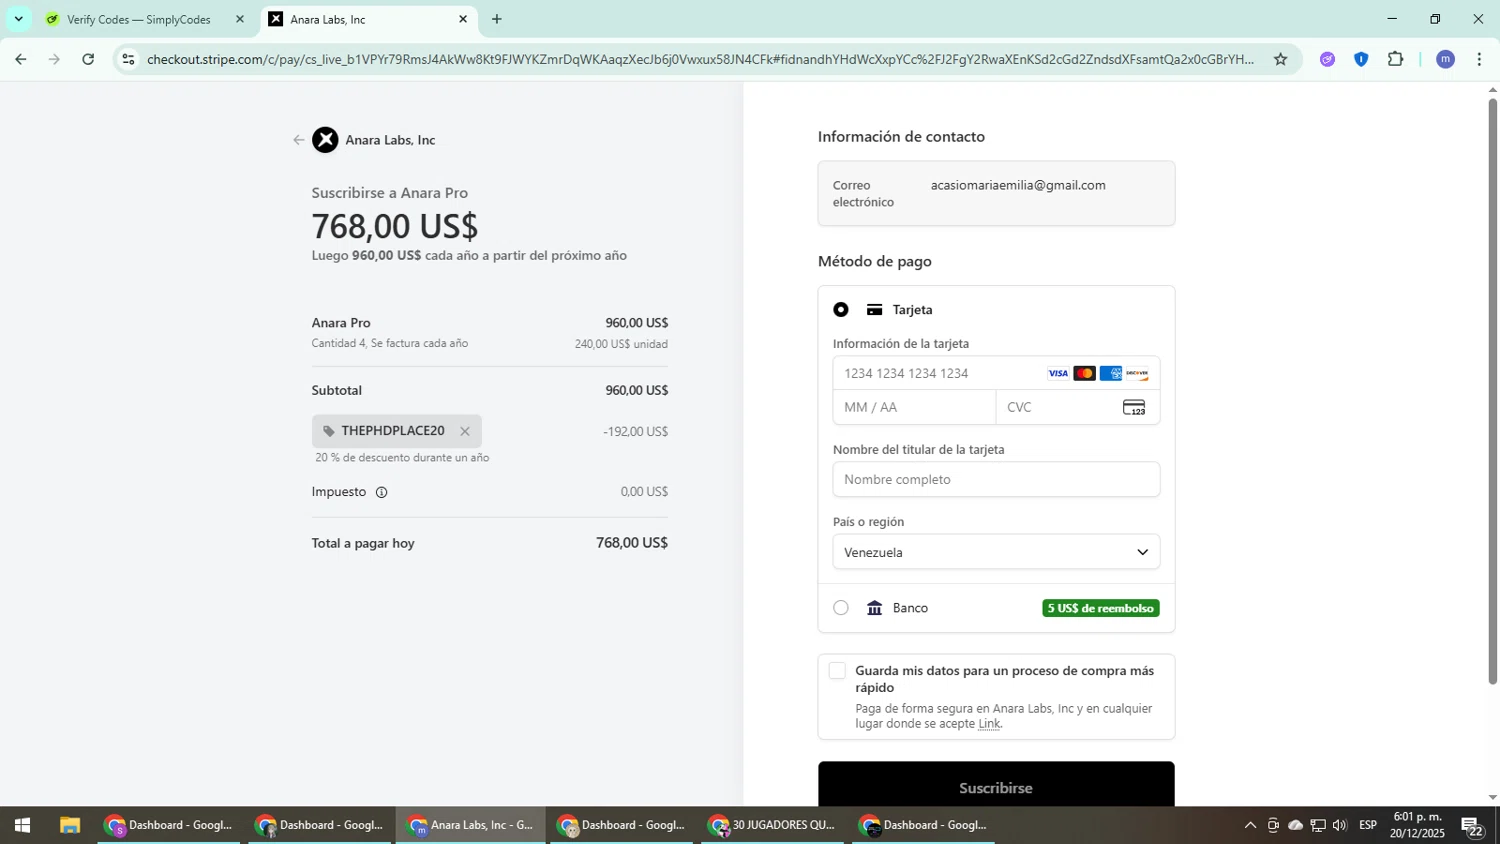View site information icon in address bar
Screen dimensions: 1500x844
point(128,59)
